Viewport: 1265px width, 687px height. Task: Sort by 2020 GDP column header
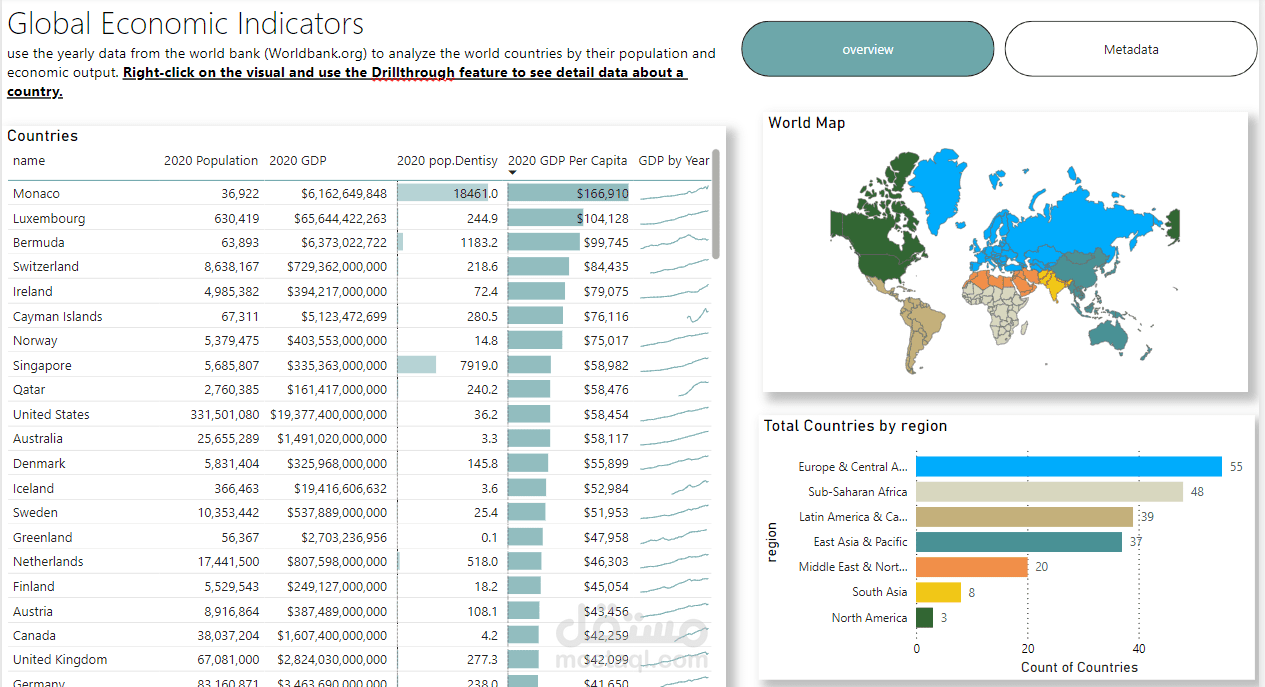pyautogui.click(x=298, y=160)
